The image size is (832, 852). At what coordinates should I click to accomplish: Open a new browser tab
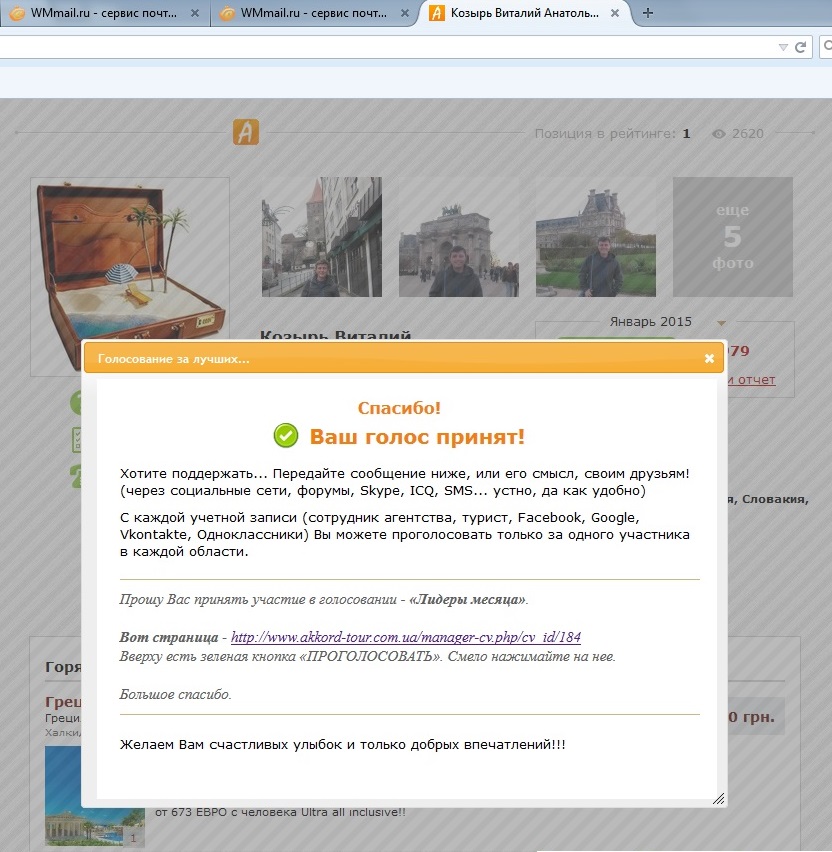point(648,13)
